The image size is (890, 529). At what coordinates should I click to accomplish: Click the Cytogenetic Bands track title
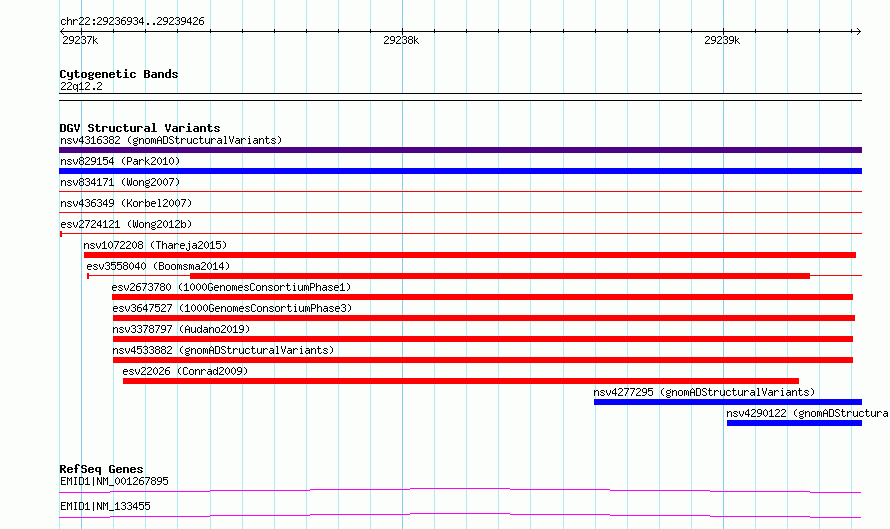(119, 74)
